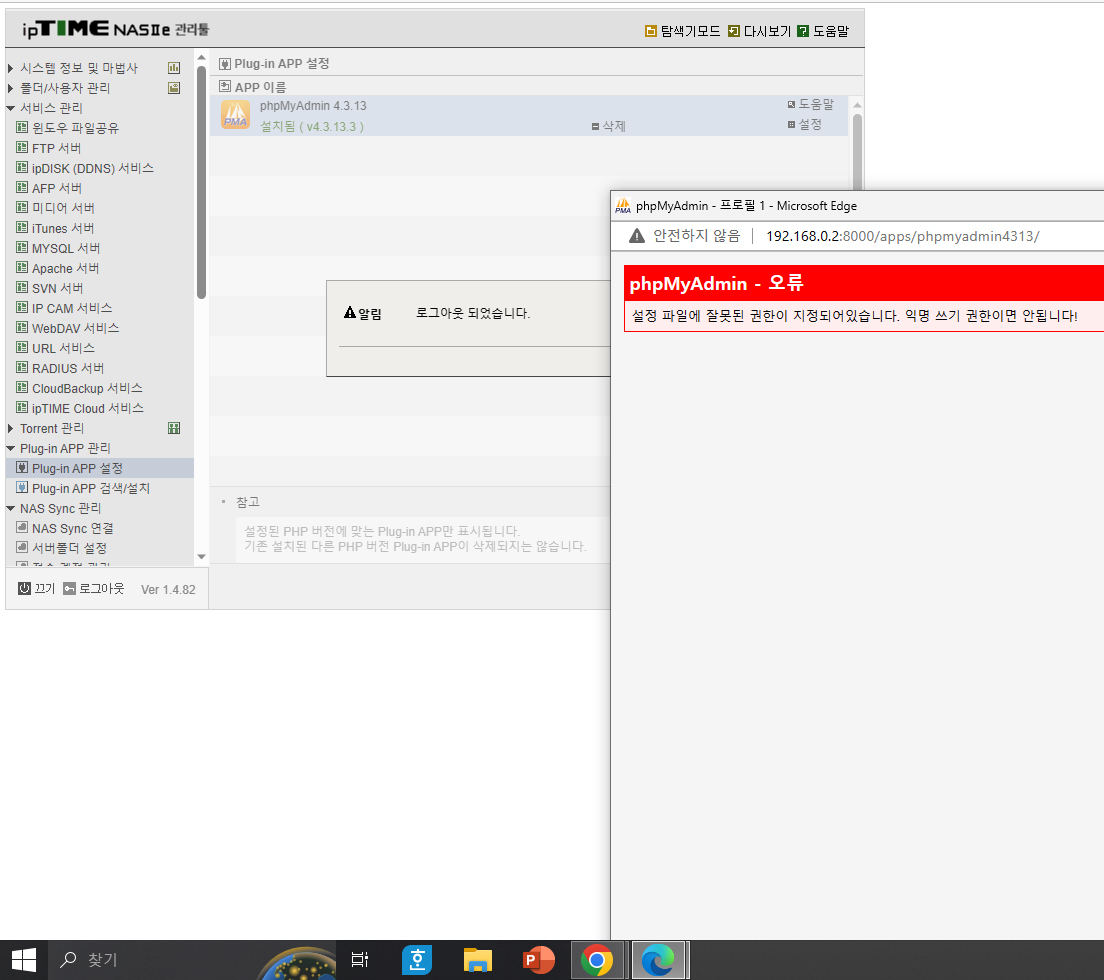This screenshot has width=1104, height=980.
Task: Click phpMyAdmin PMA app icon
Action: (x=235, y=115)
